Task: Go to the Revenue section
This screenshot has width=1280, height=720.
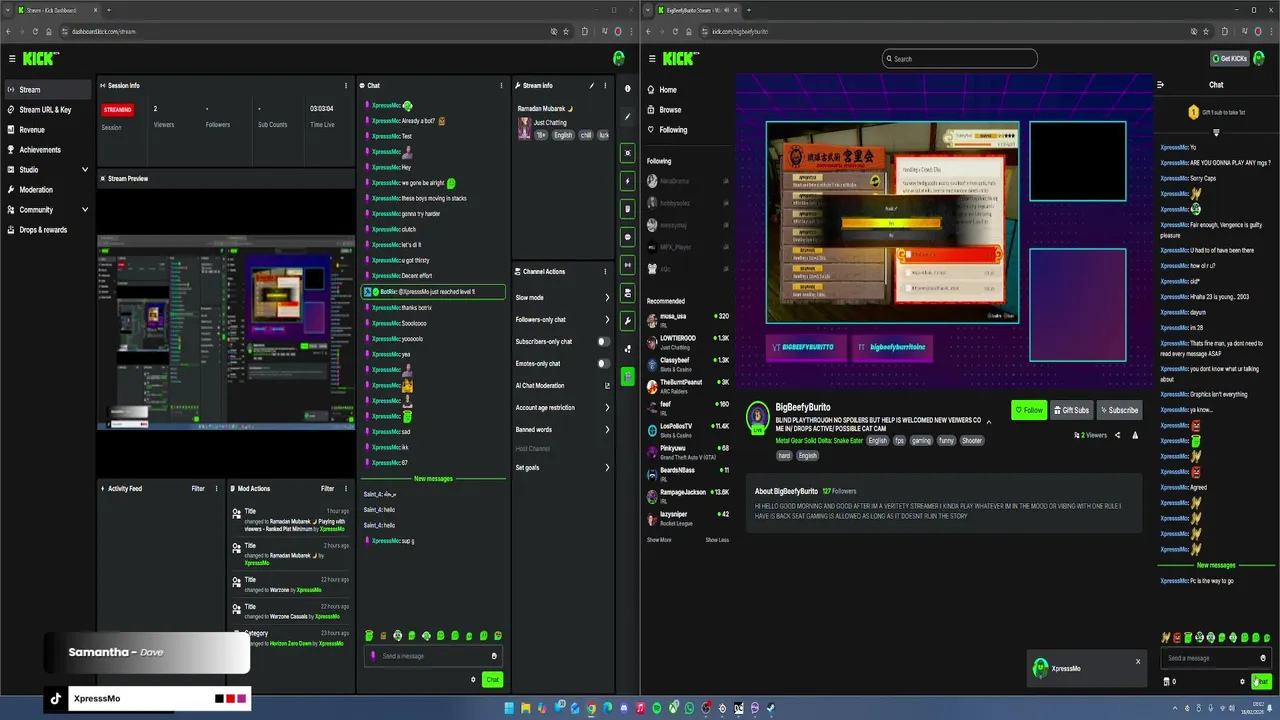Action: (32, 130)
